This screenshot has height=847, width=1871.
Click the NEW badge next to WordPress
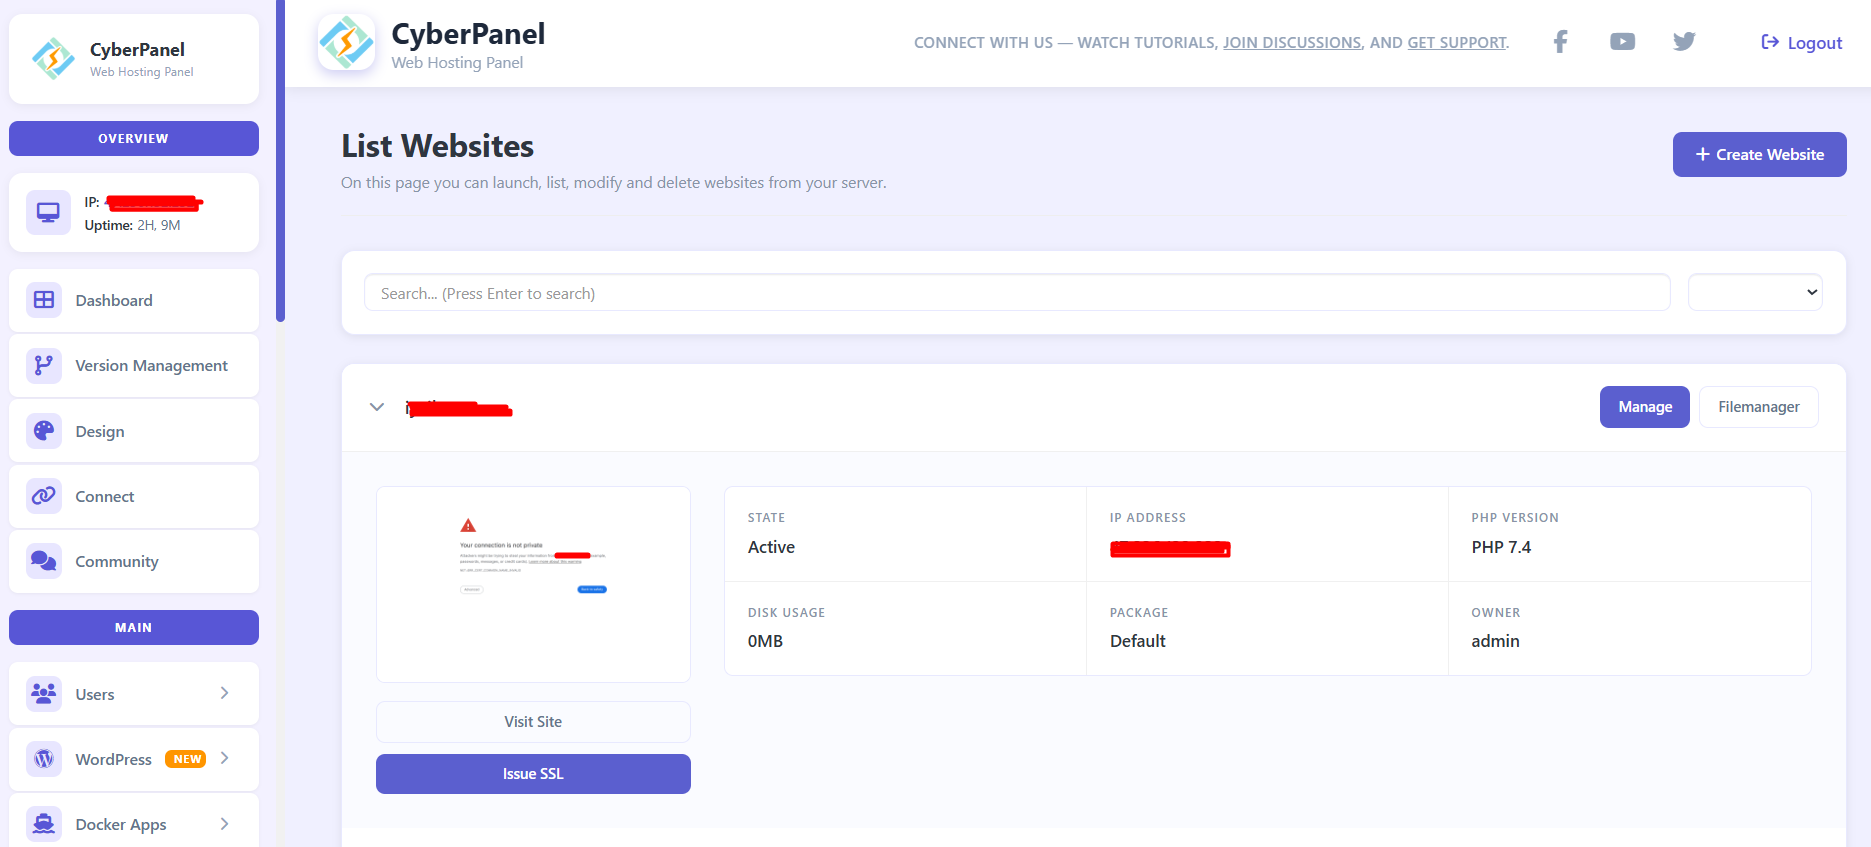pos(186,759)
